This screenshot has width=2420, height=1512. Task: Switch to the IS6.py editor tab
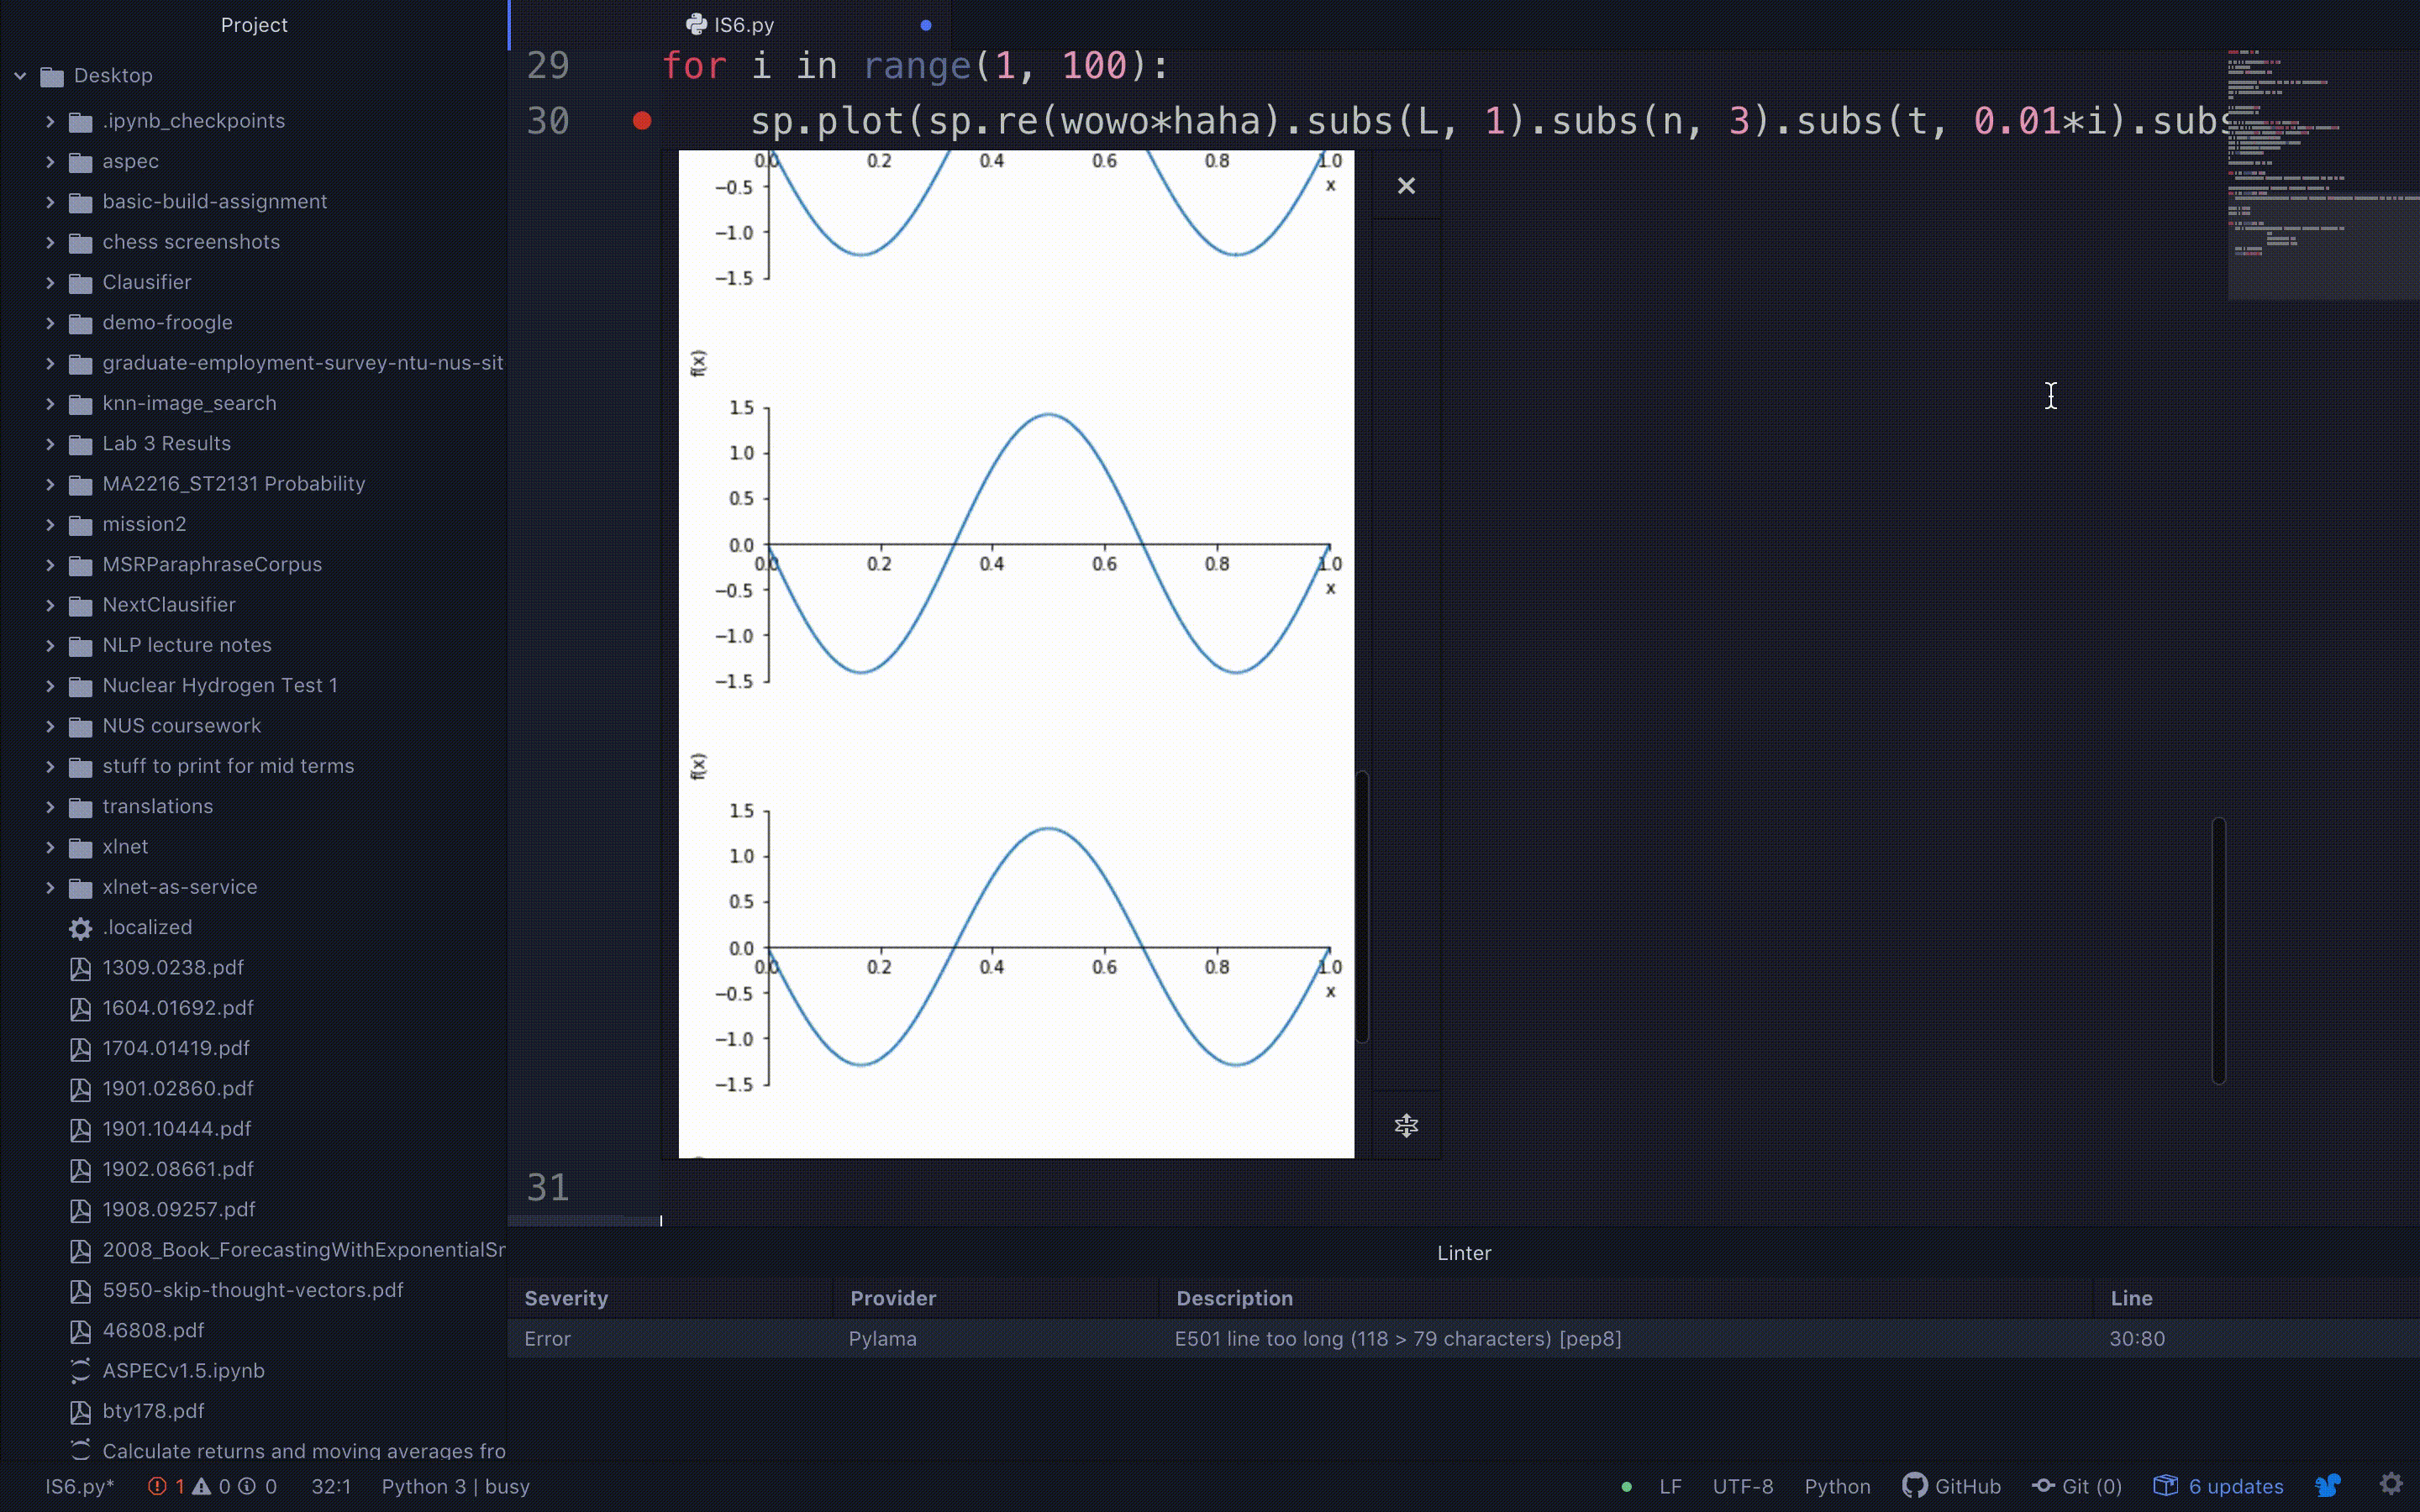coord(743,25)
